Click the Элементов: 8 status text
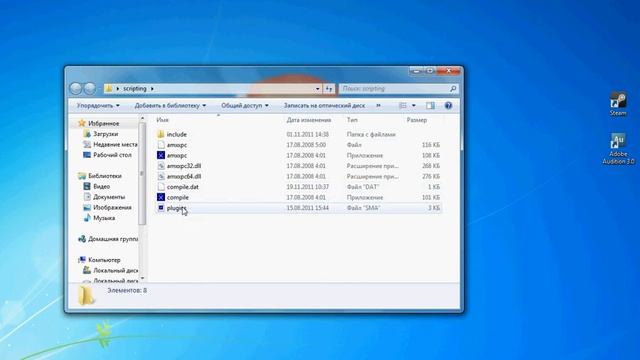640x360 pixels. pos(127,291)
